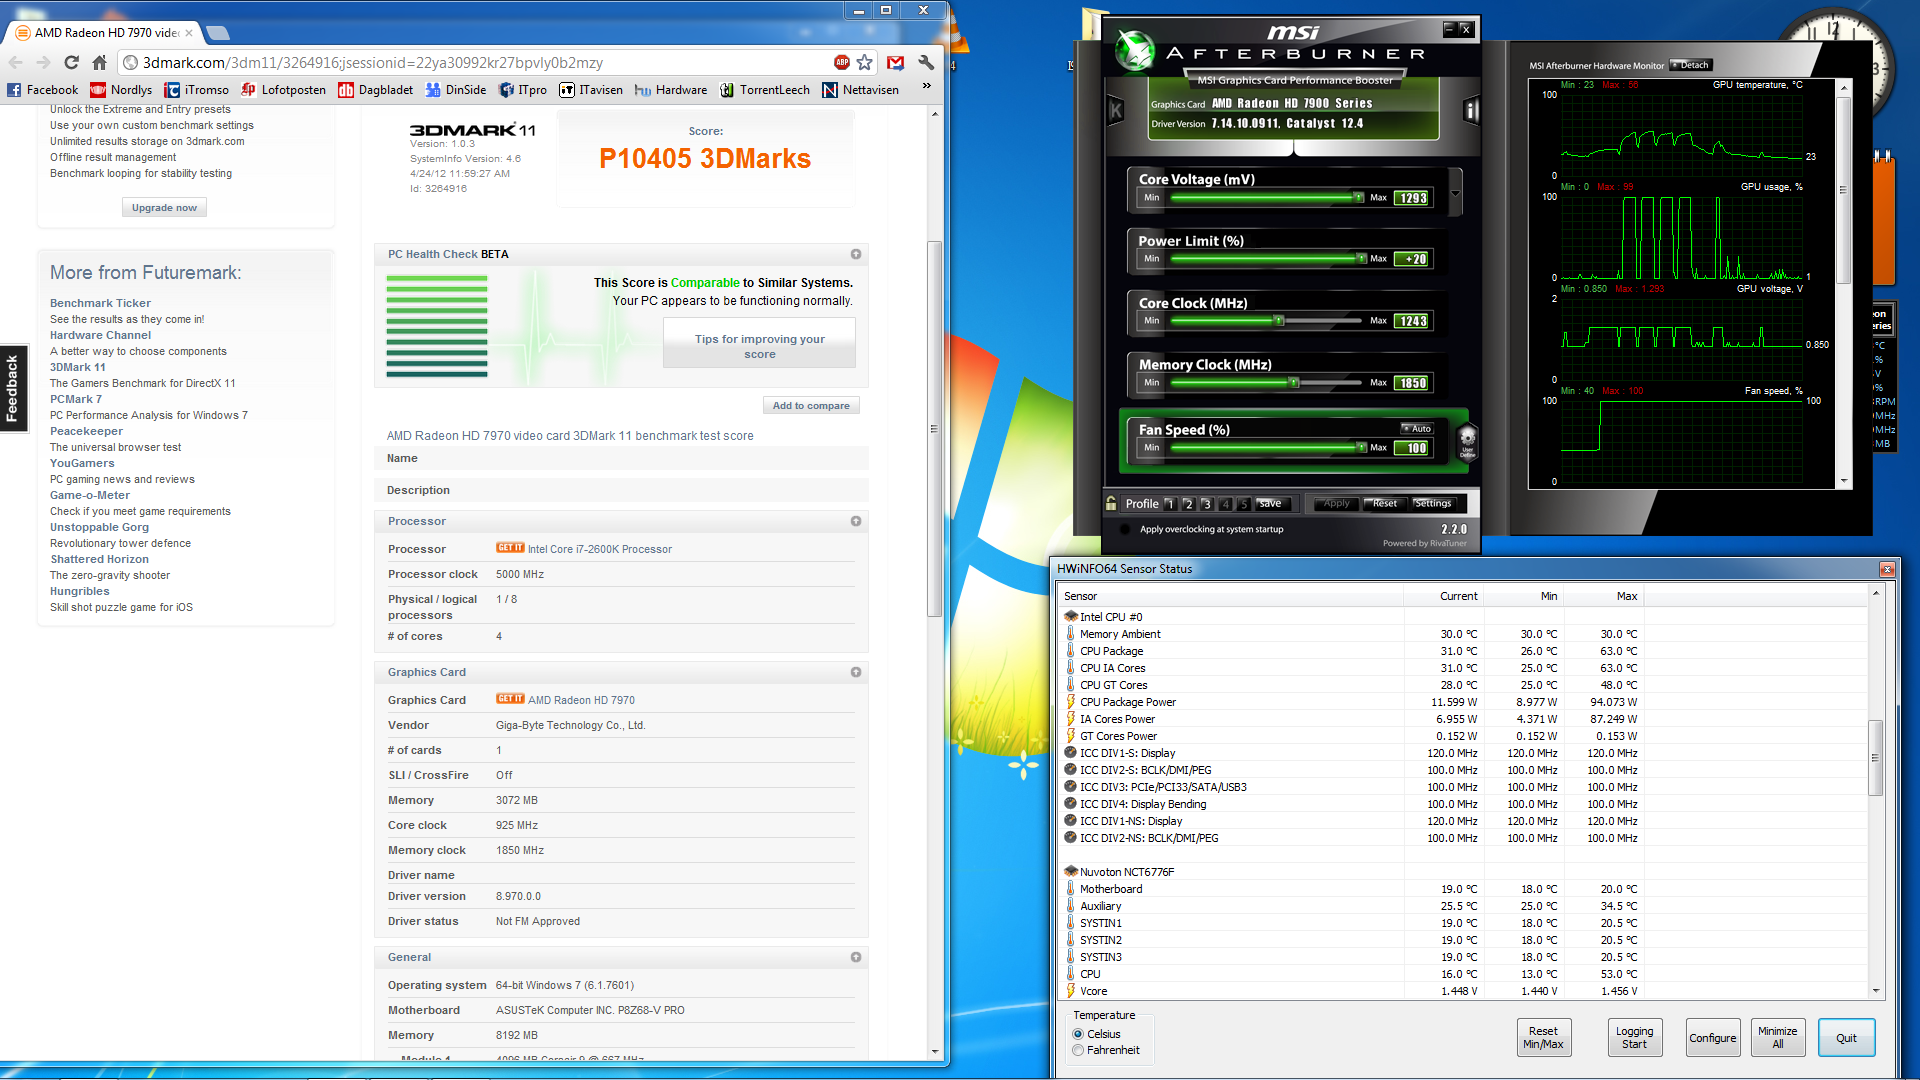The width and height of the screenshot is (1920, 1080).
Task: Select Afterburner profile 2
Action: pos(1188,504)
